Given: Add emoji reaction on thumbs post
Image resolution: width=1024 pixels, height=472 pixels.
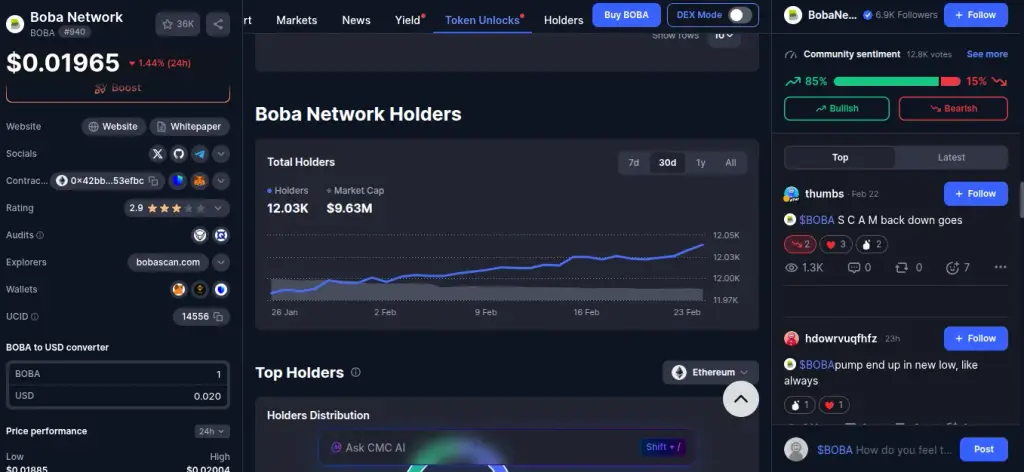Looking at the screenshot, I should click(x=957, y=268).
